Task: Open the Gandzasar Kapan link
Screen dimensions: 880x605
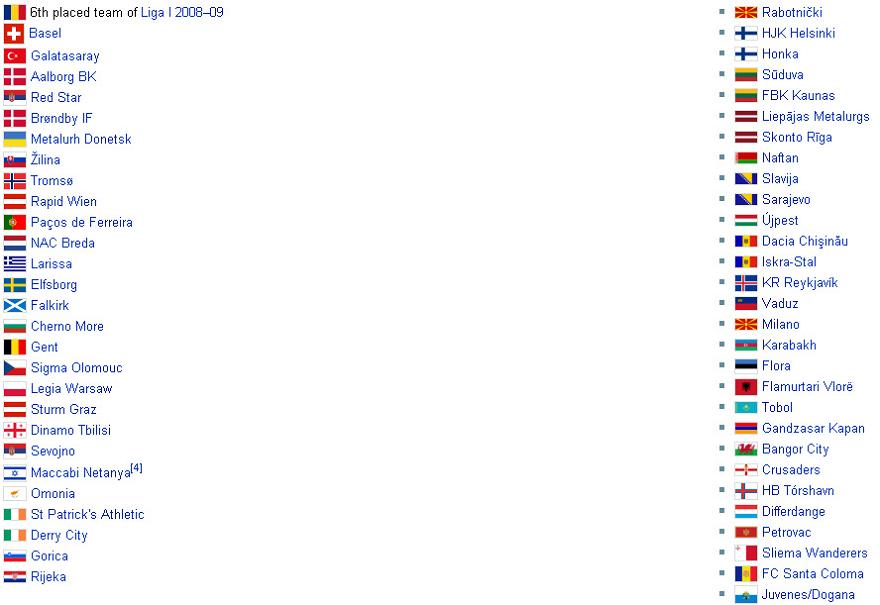Action: click(x=813, y=428)
